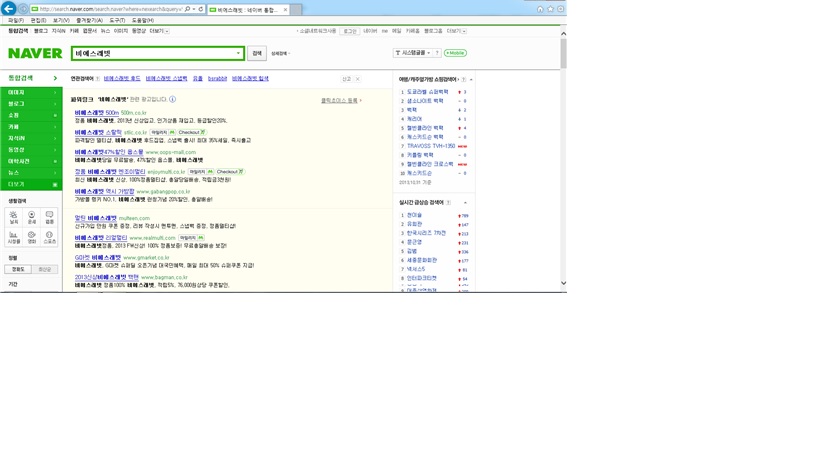Open the 시스템글꼴 font dropdown
The height and width of the screenshot is (460, 819).
(x=412, y=53)
